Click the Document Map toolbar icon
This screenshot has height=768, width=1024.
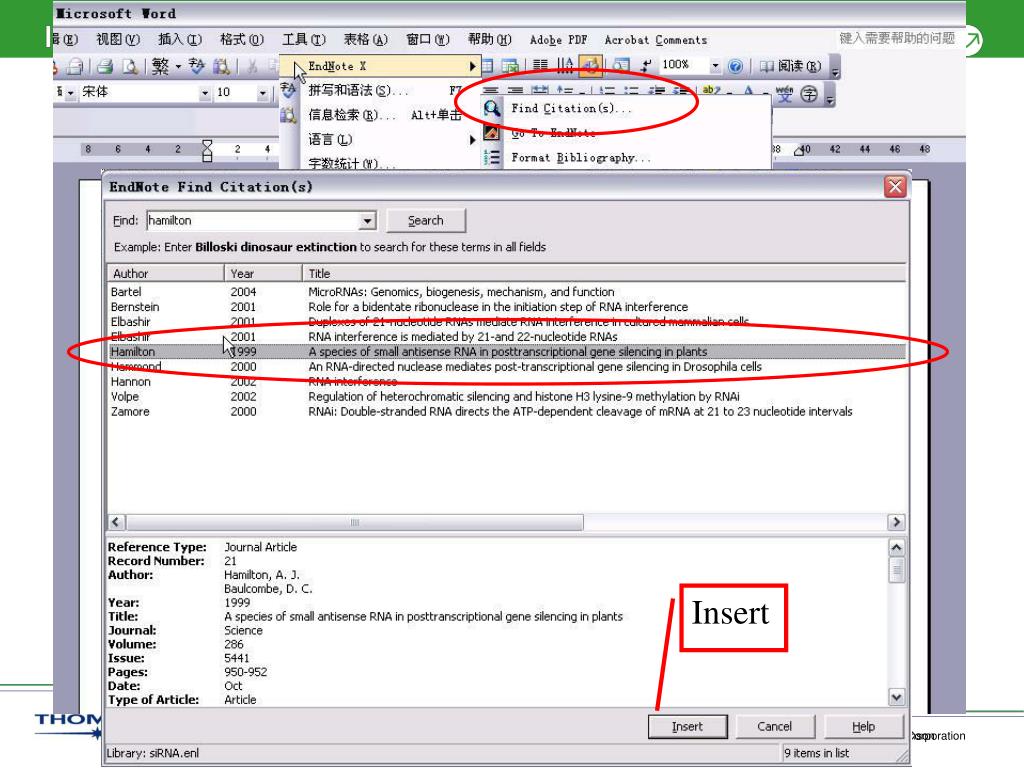pyautogui.click(x=621, y=65)
